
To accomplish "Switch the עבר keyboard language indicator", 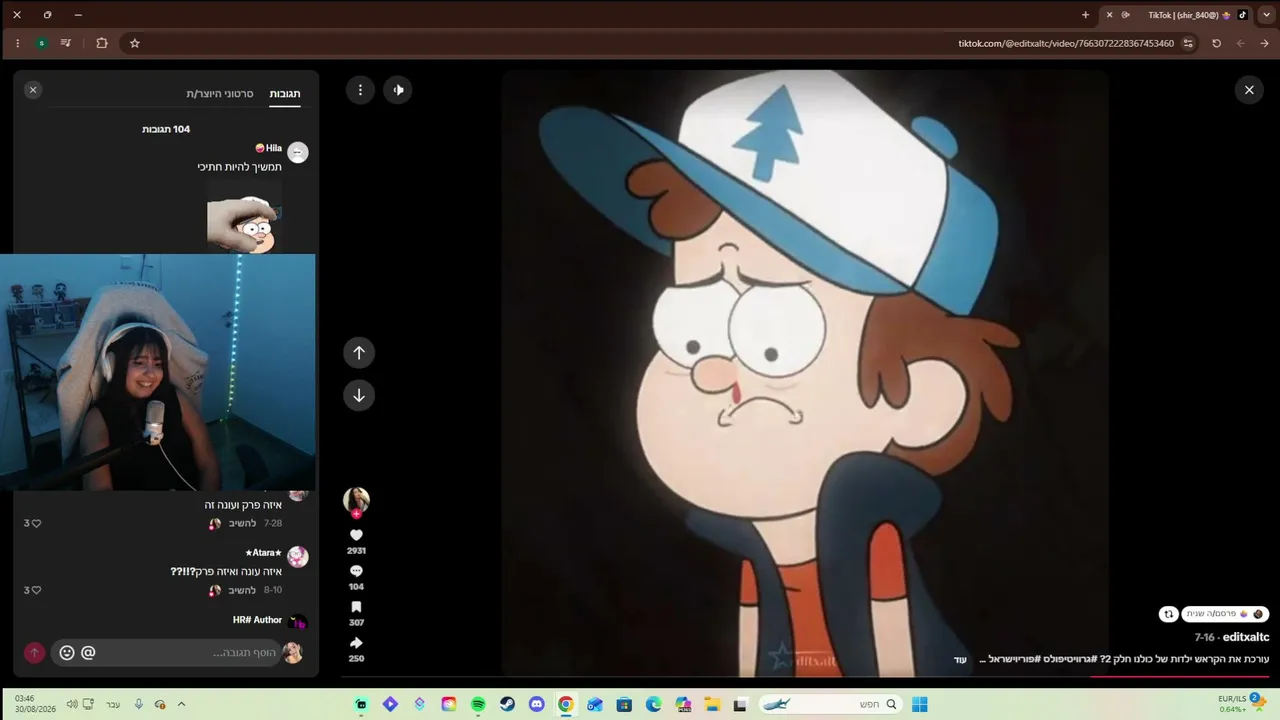I will pos(113,704).
